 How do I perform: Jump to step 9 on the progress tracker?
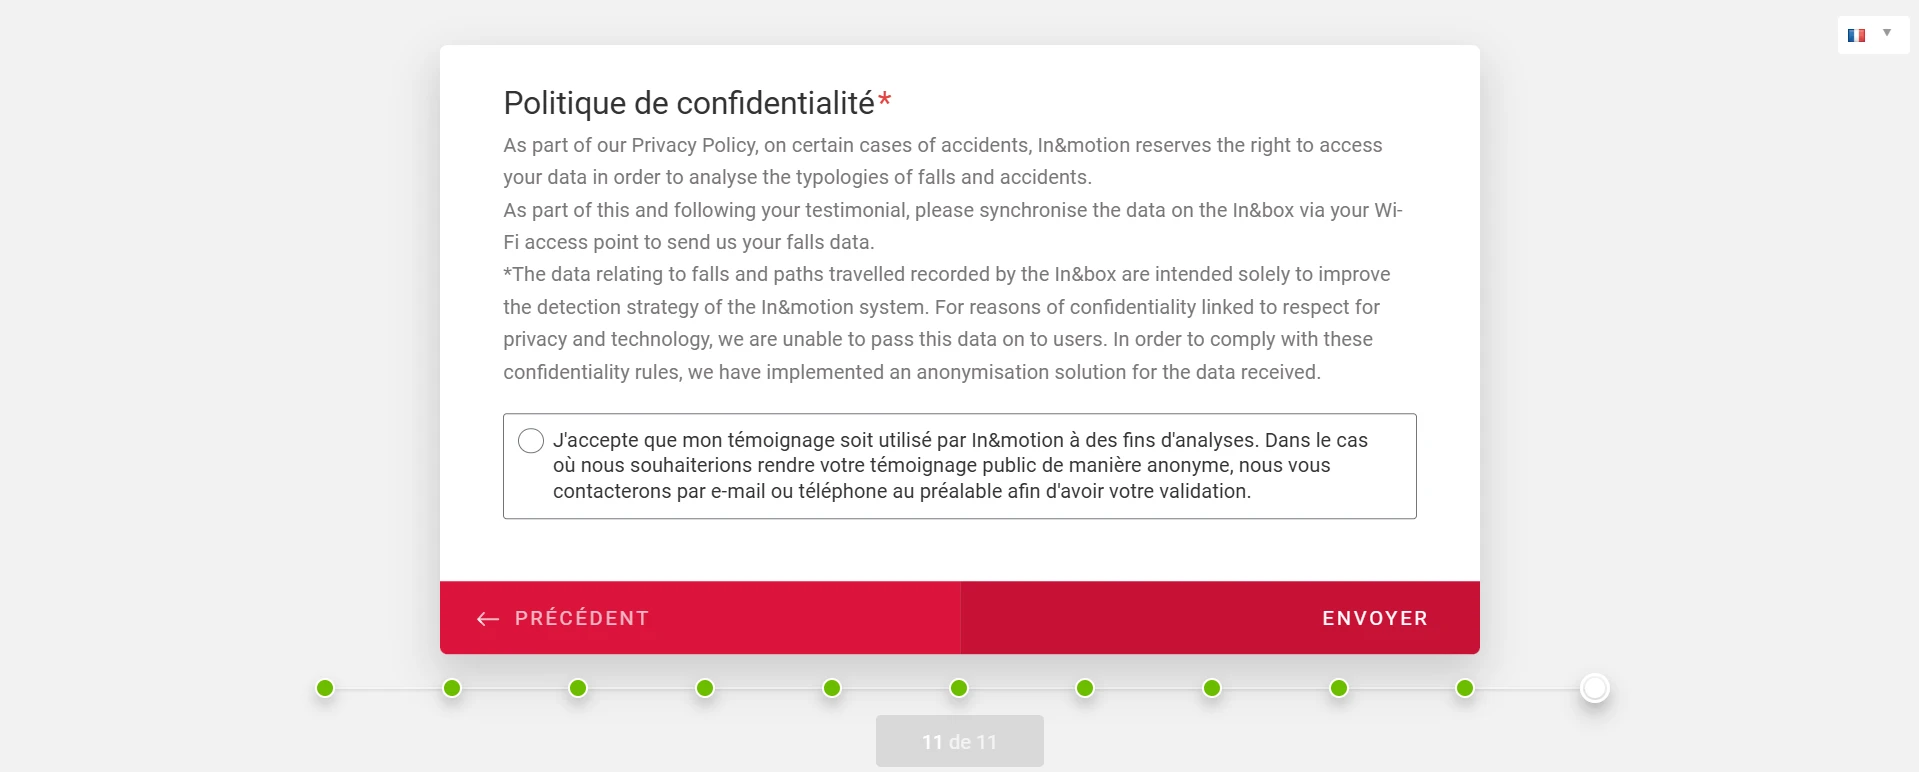pyautogui.click(x=1338, y=688)
